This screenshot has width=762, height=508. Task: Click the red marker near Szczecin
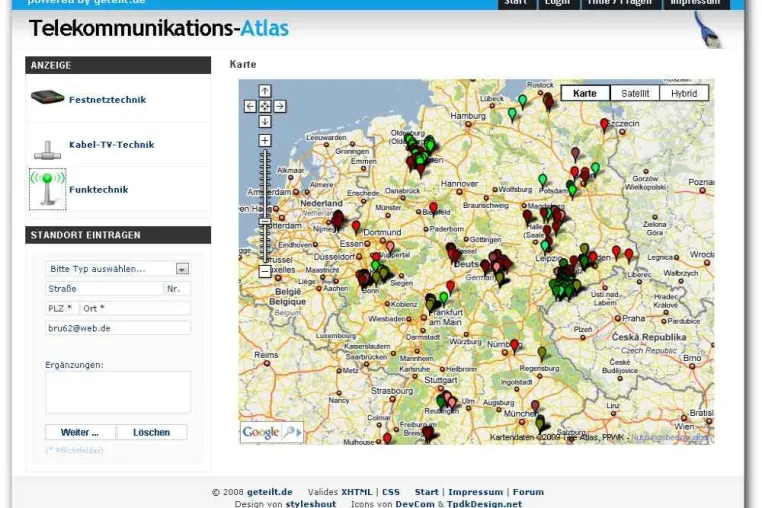[604, 125]
